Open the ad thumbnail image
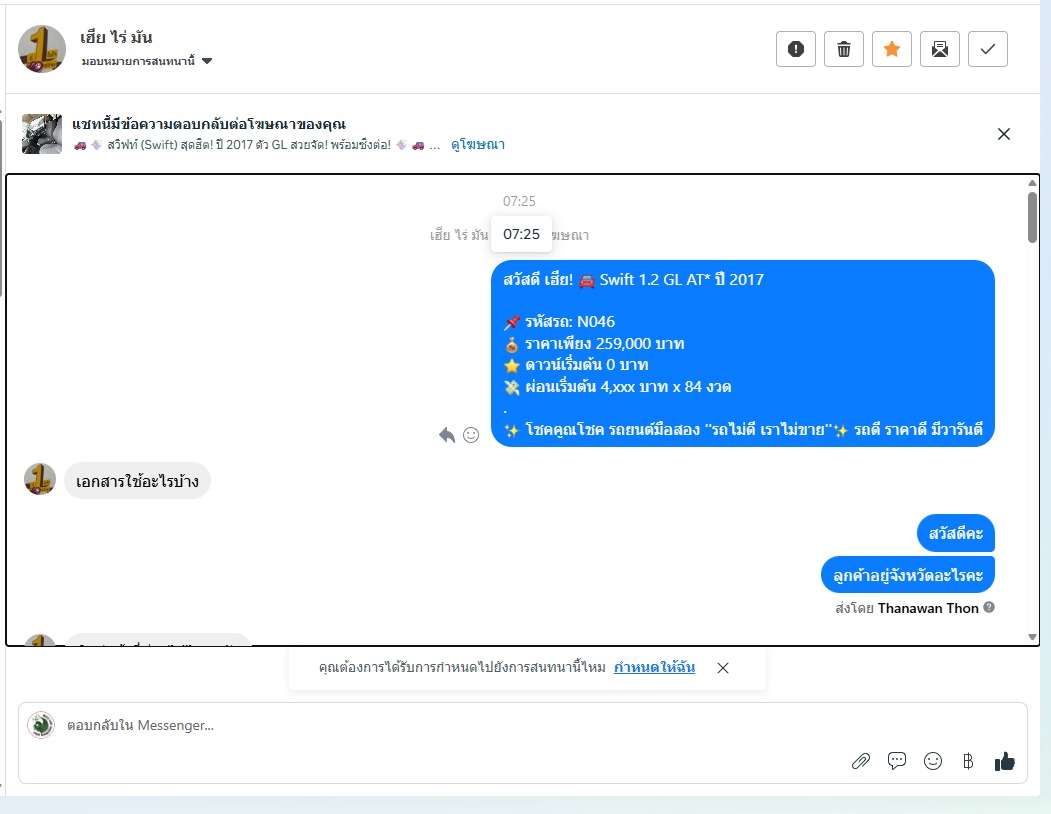Viewport: 1051px width, 814px height. pyautogui.click(x=42, y=134)
